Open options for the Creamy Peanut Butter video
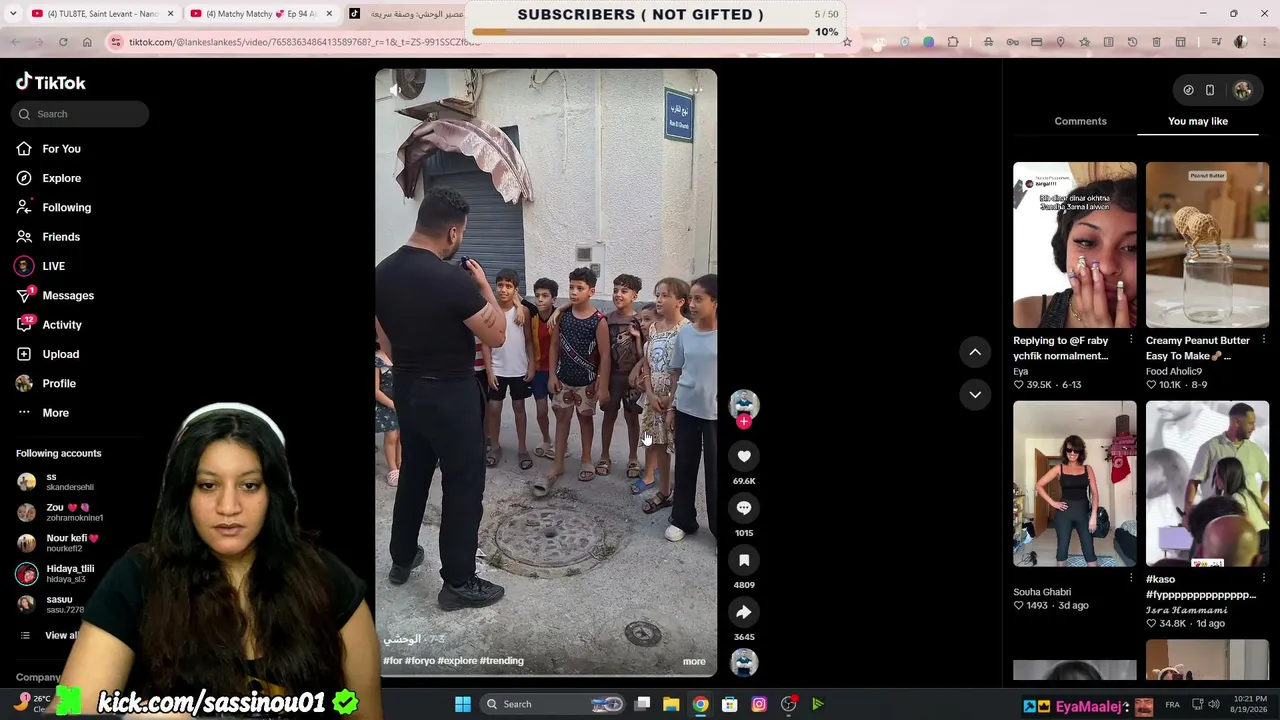Image resolution: width=1280 pixels, height=720 pixels. (x=1263, y=340)
